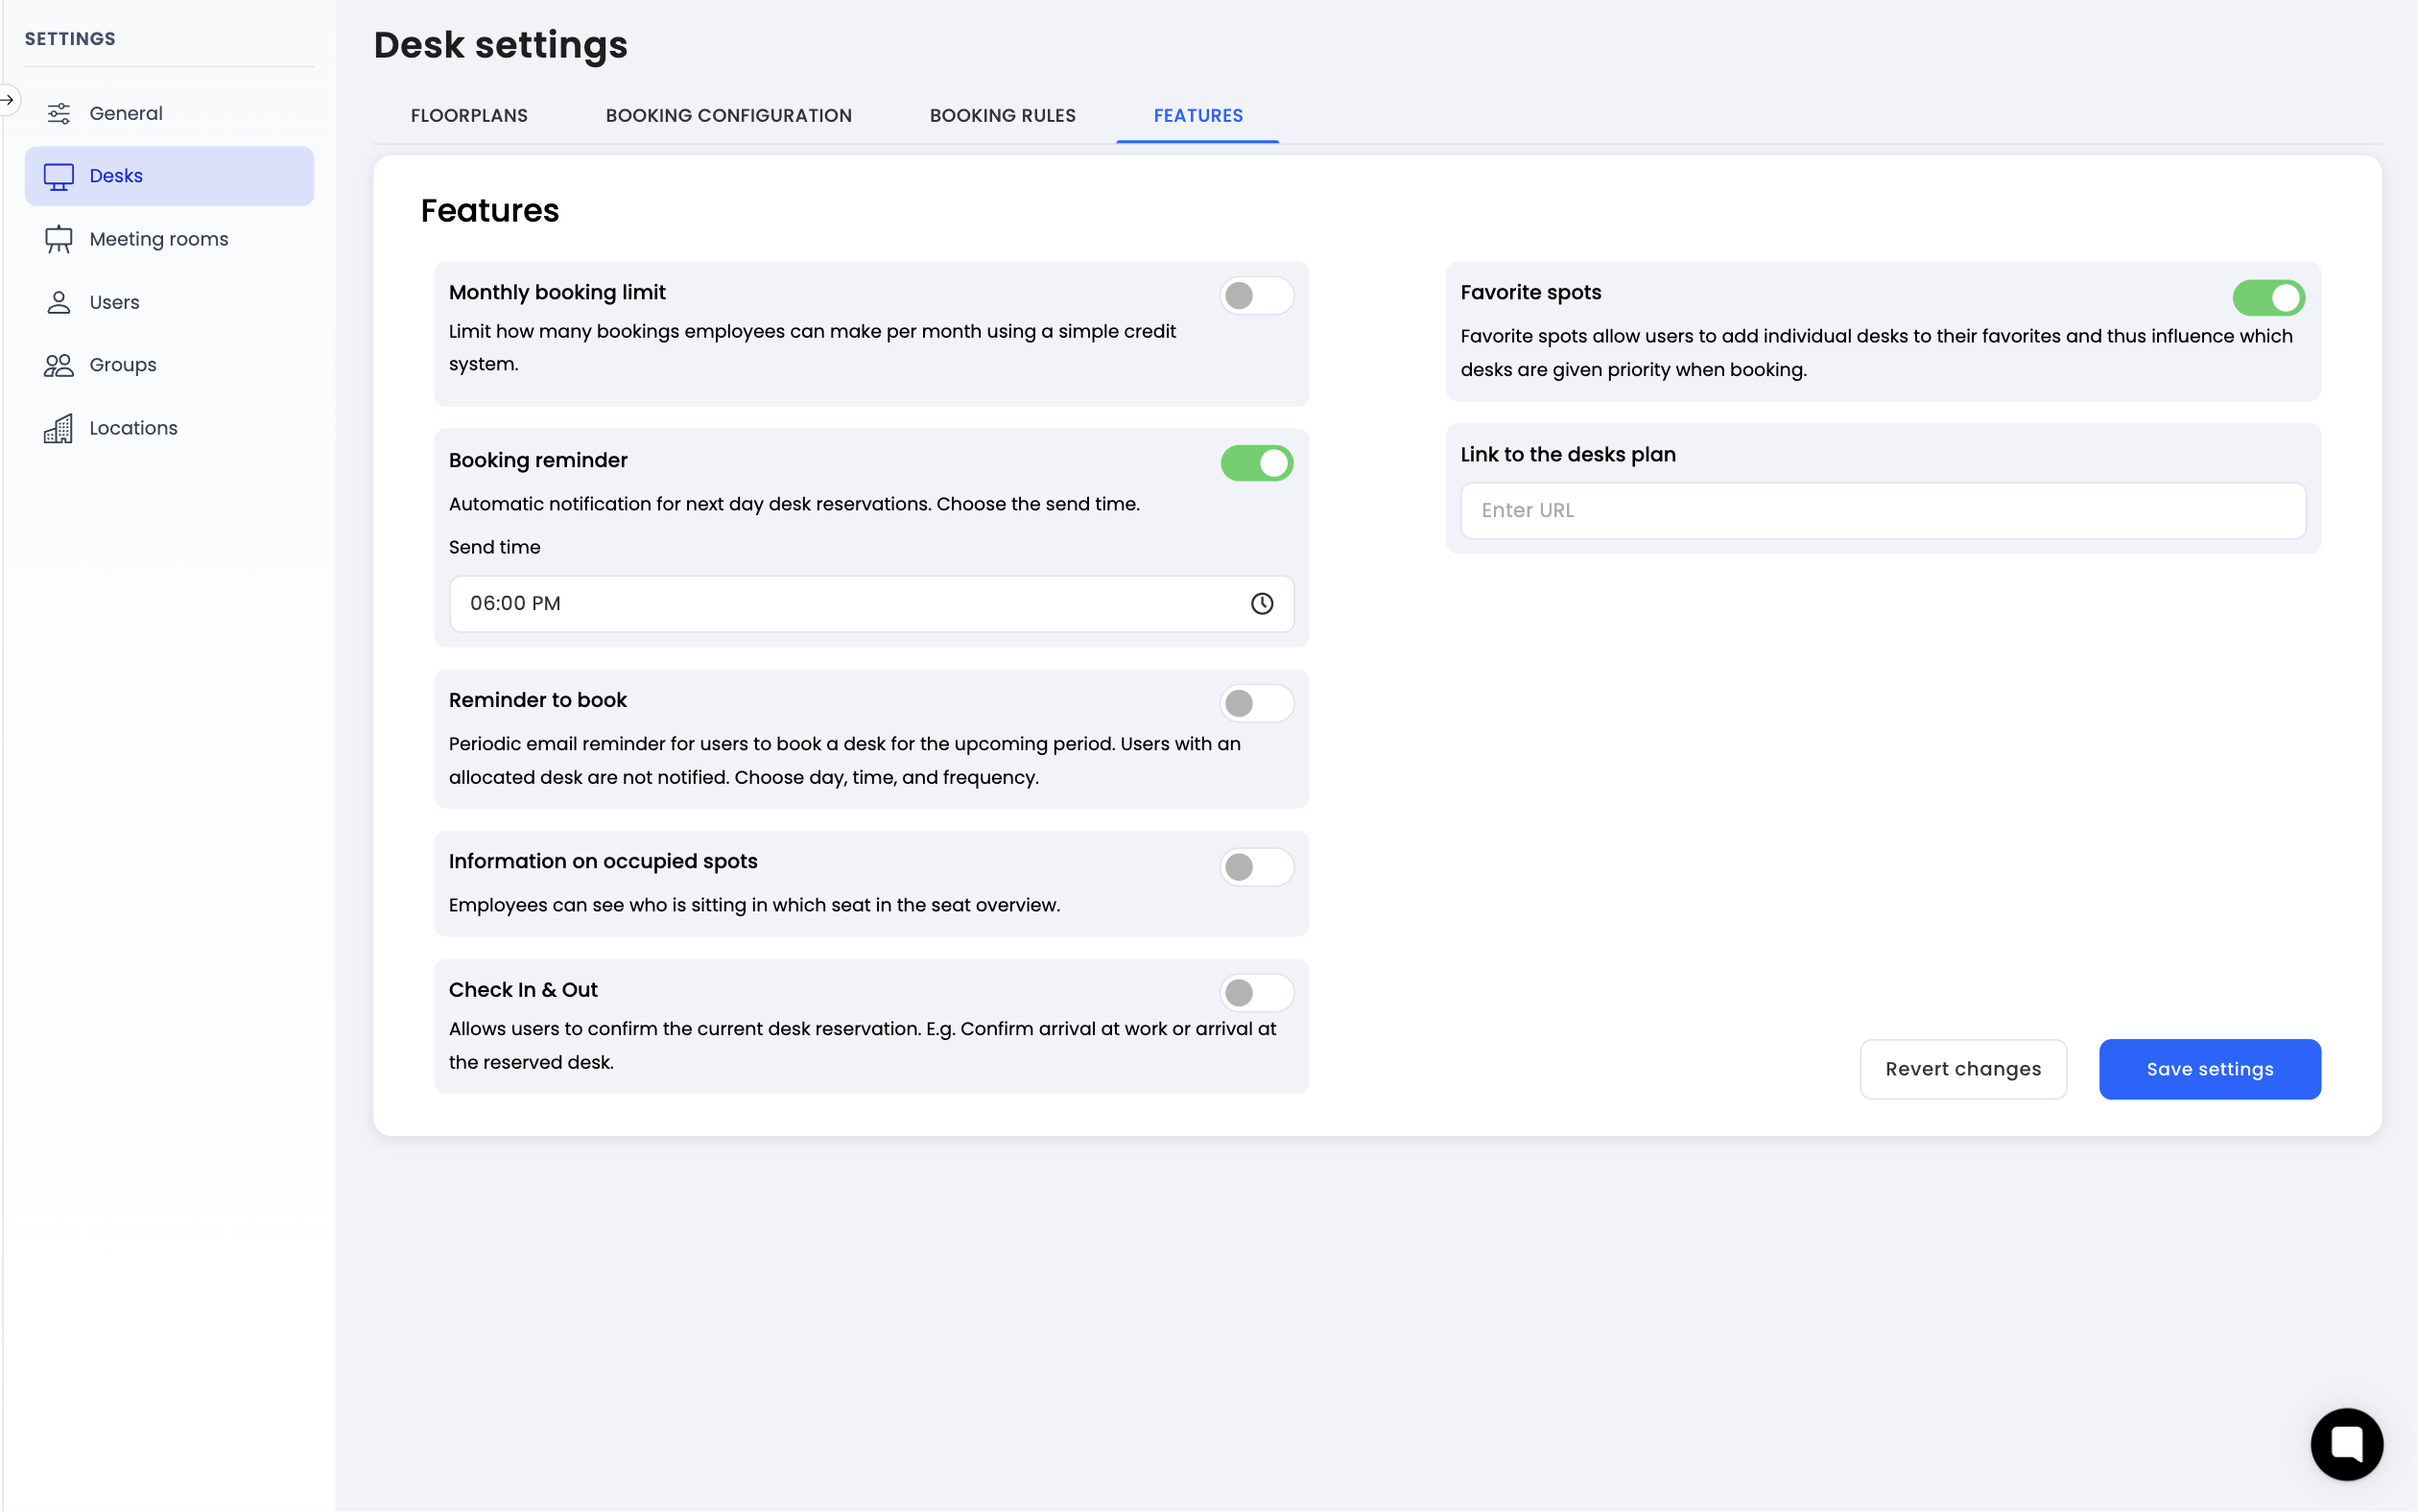Expand the sidebar with arrow button

coord(8,99)
